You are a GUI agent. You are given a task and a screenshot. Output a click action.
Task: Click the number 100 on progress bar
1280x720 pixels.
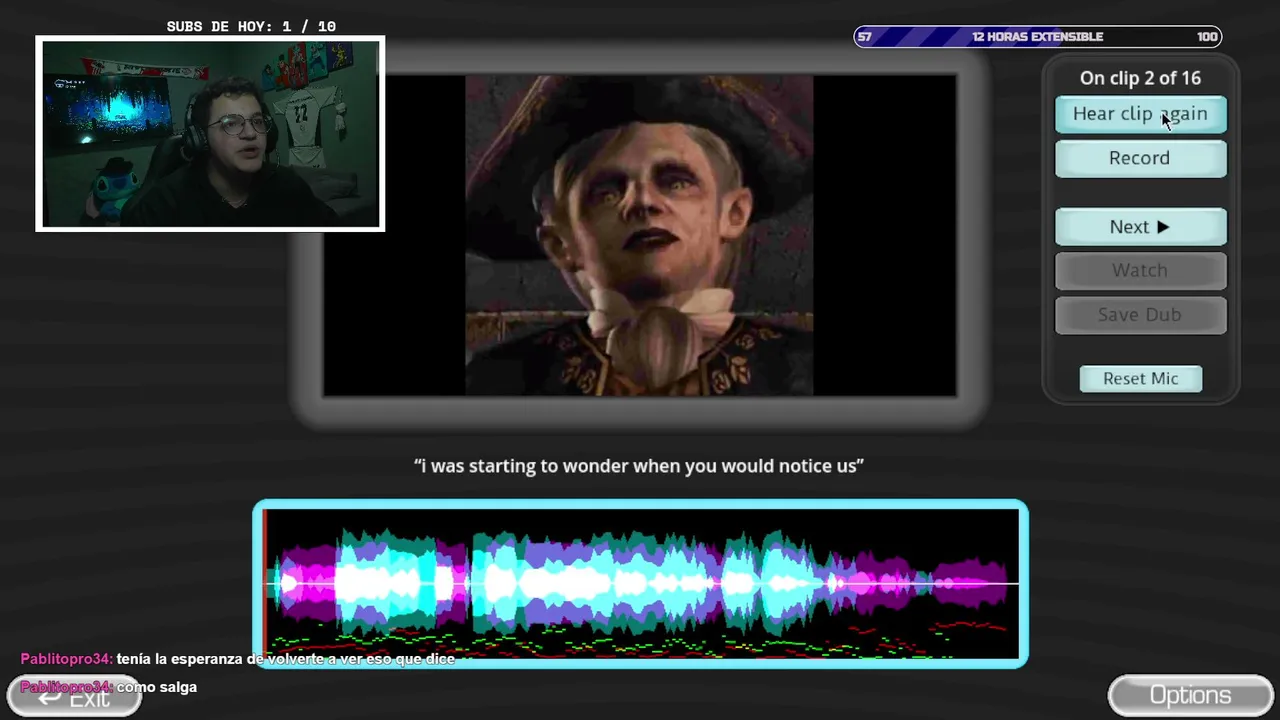[1207, 37]
